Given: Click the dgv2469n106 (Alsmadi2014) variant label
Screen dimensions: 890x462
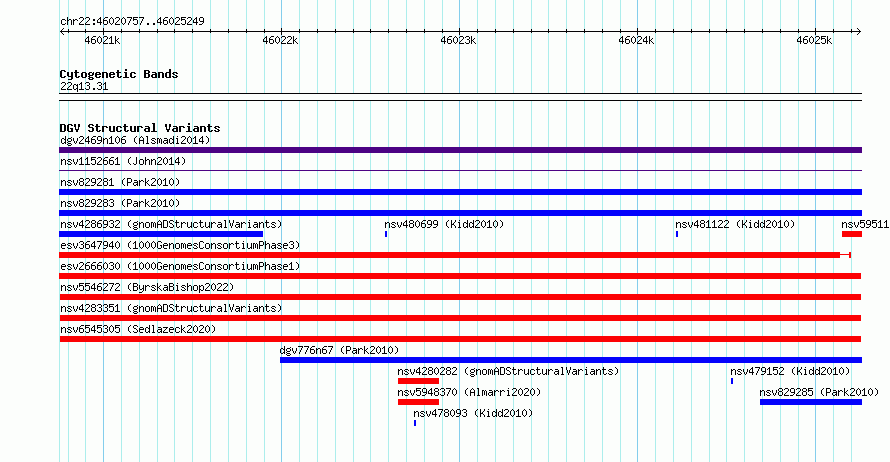Looking at the screenshot, I should 135,140.
